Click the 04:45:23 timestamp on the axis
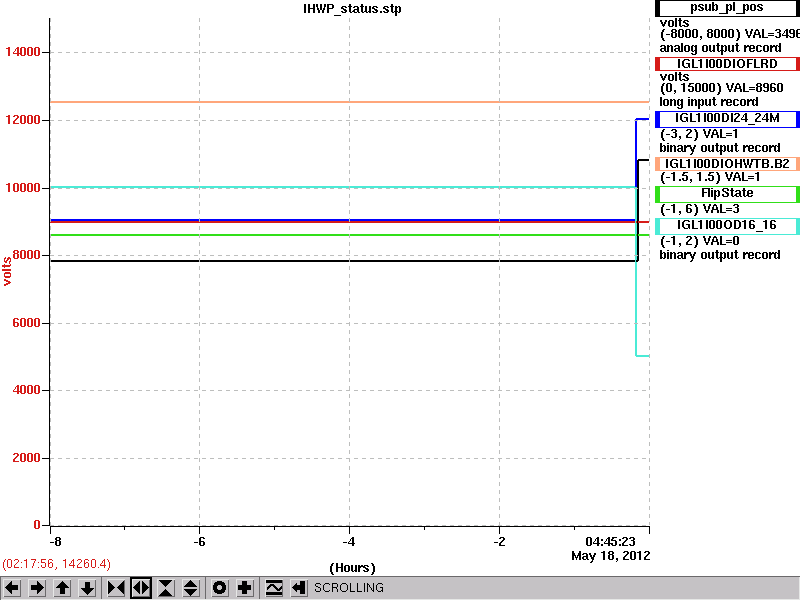The width and height of the screenshot is (800, 600). point(610,541)
